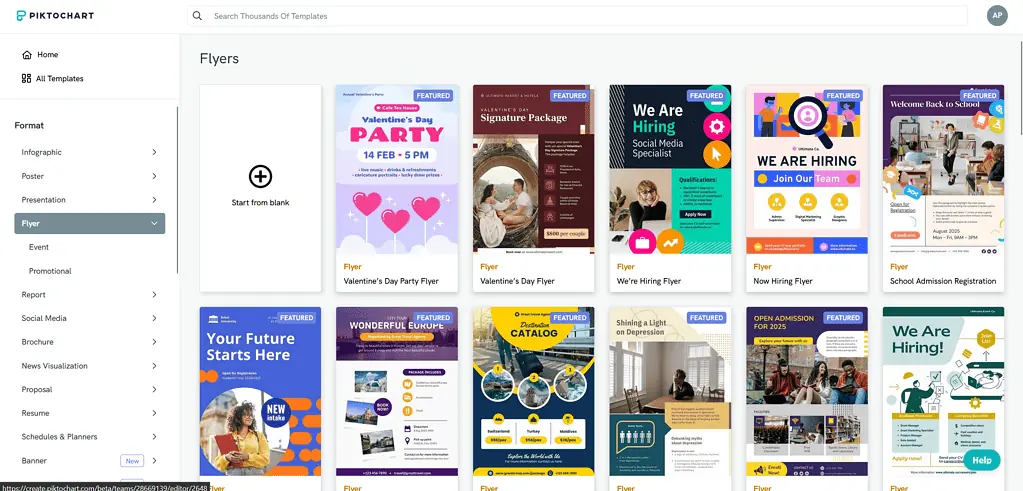
Task: Expand the Presentation category
Action: 154,200
